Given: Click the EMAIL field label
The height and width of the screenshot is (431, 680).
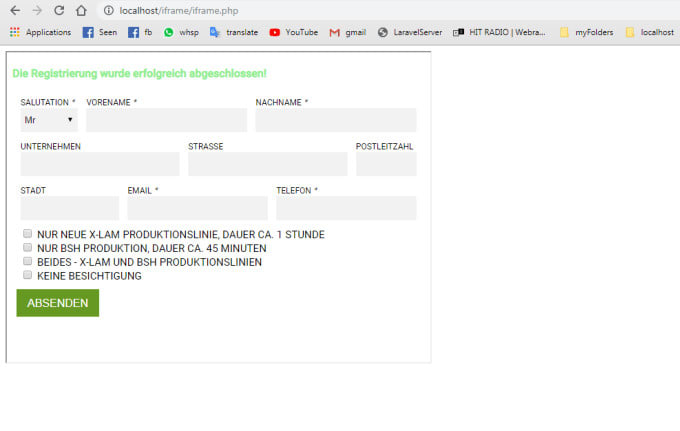Looking at the screenshot, I should [x=143, y=190].
